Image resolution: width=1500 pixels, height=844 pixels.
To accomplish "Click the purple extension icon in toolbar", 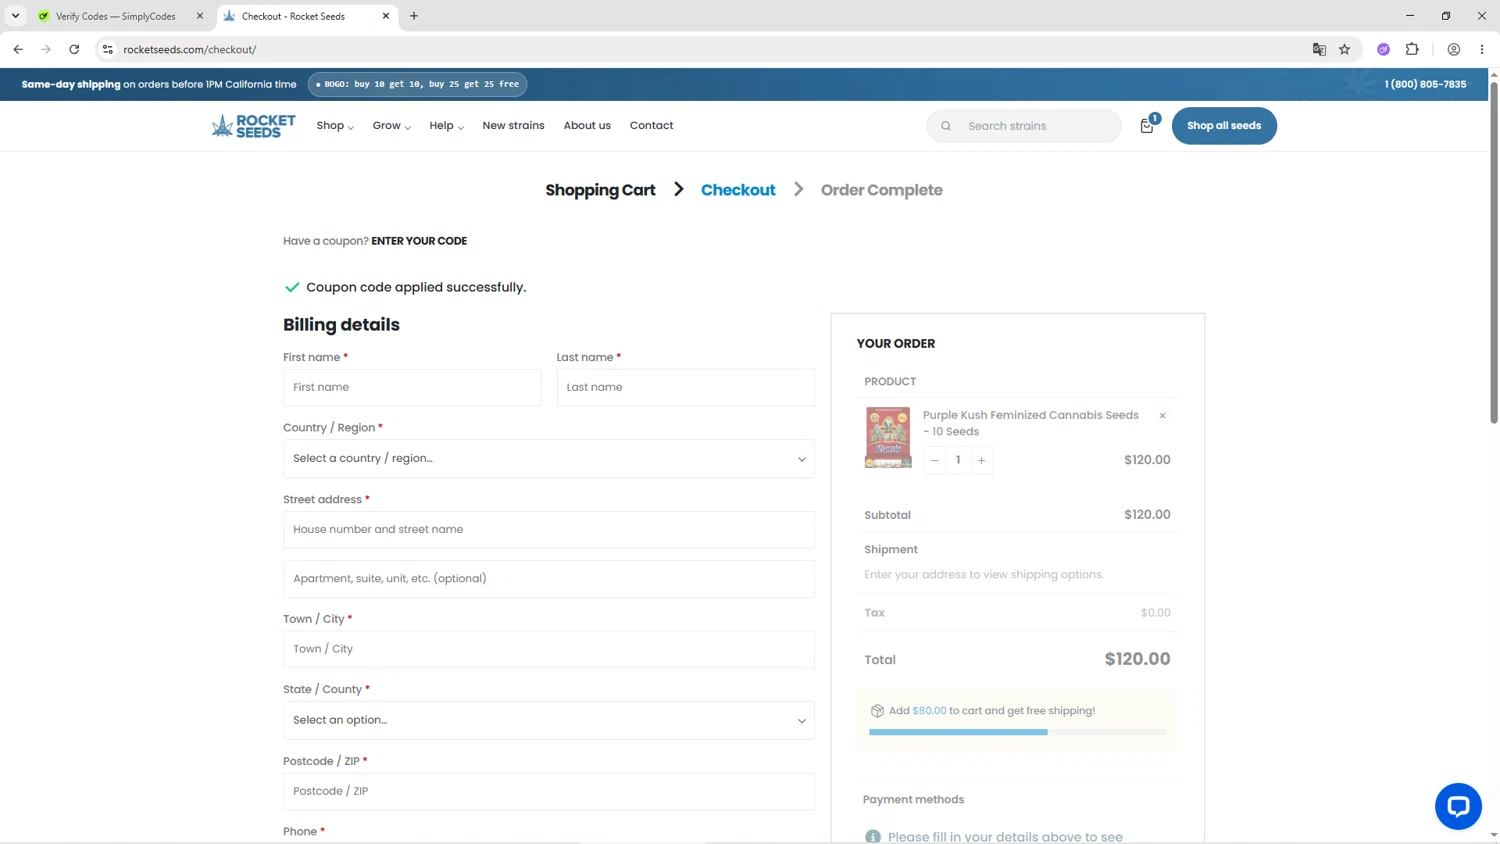I will tap(1384, 49).
